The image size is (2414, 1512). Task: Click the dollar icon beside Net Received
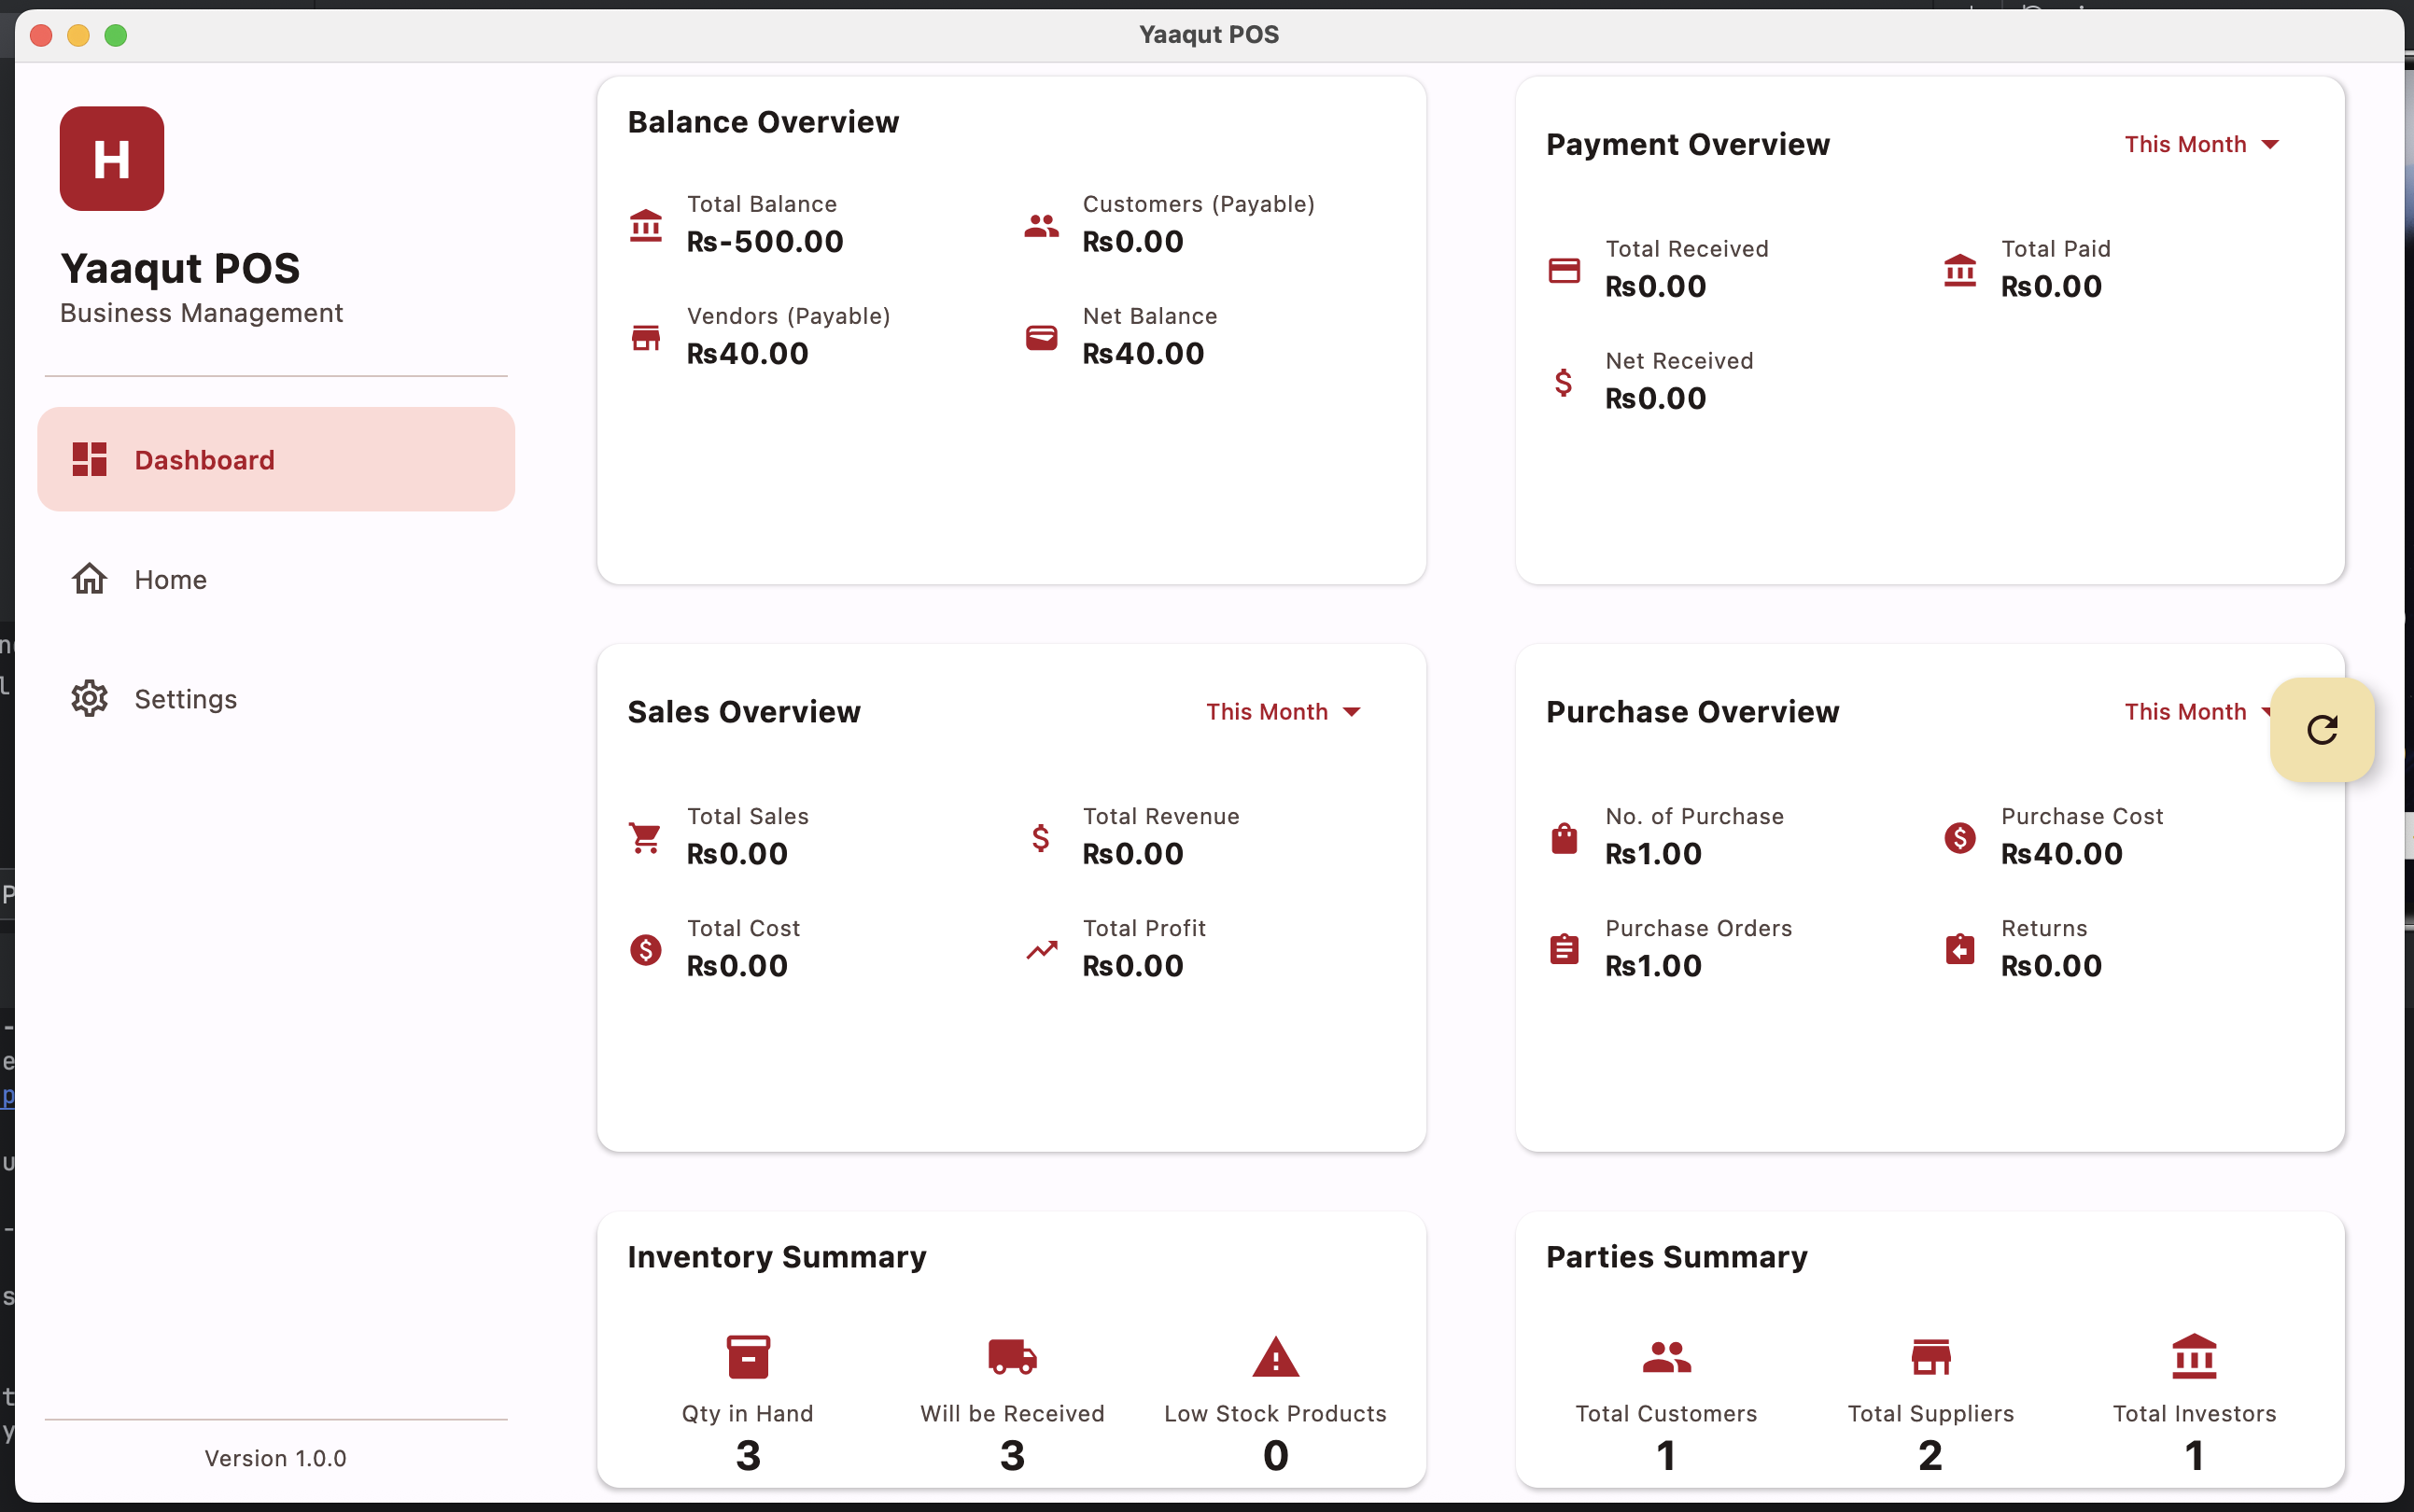coord(1563,382)
